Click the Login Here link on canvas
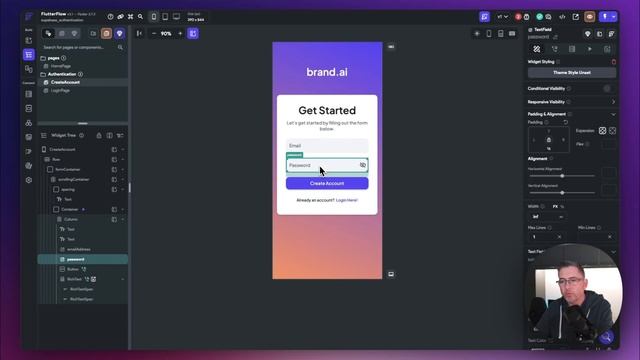The image size is (640, 360). click(x=347, y=200)
